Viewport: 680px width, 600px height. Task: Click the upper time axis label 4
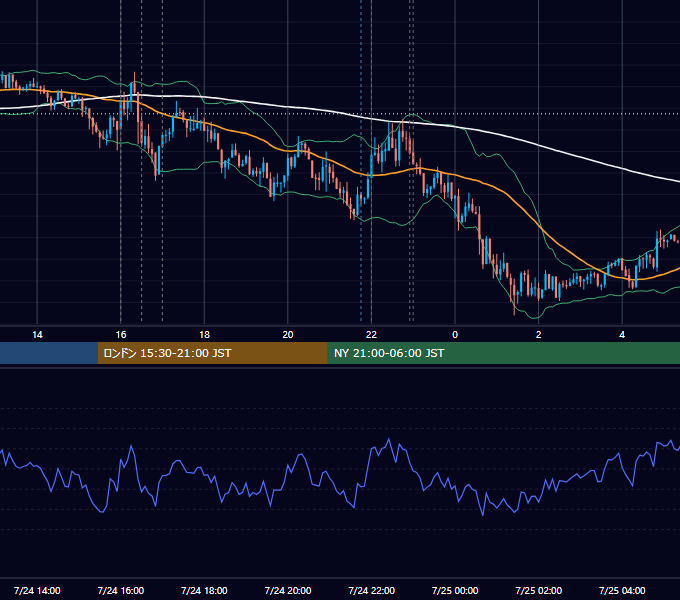pyautogui.click(x=622, y=334)
